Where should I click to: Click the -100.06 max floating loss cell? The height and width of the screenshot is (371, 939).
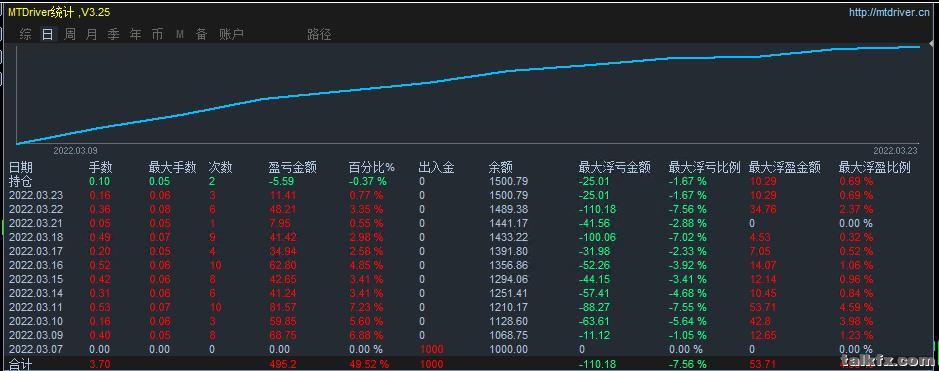(x=596, y=237)
